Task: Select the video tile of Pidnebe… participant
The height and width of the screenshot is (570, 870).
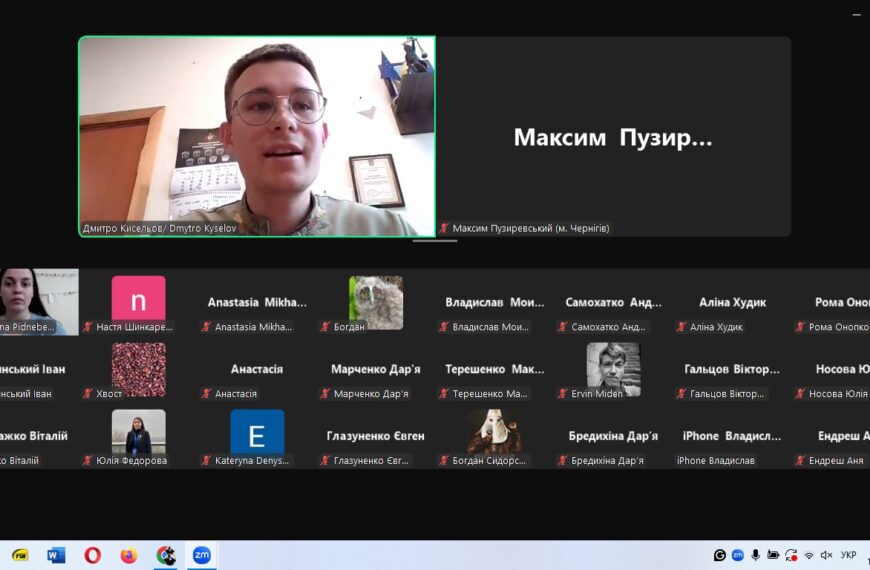Action: click(x=39, y=302)
